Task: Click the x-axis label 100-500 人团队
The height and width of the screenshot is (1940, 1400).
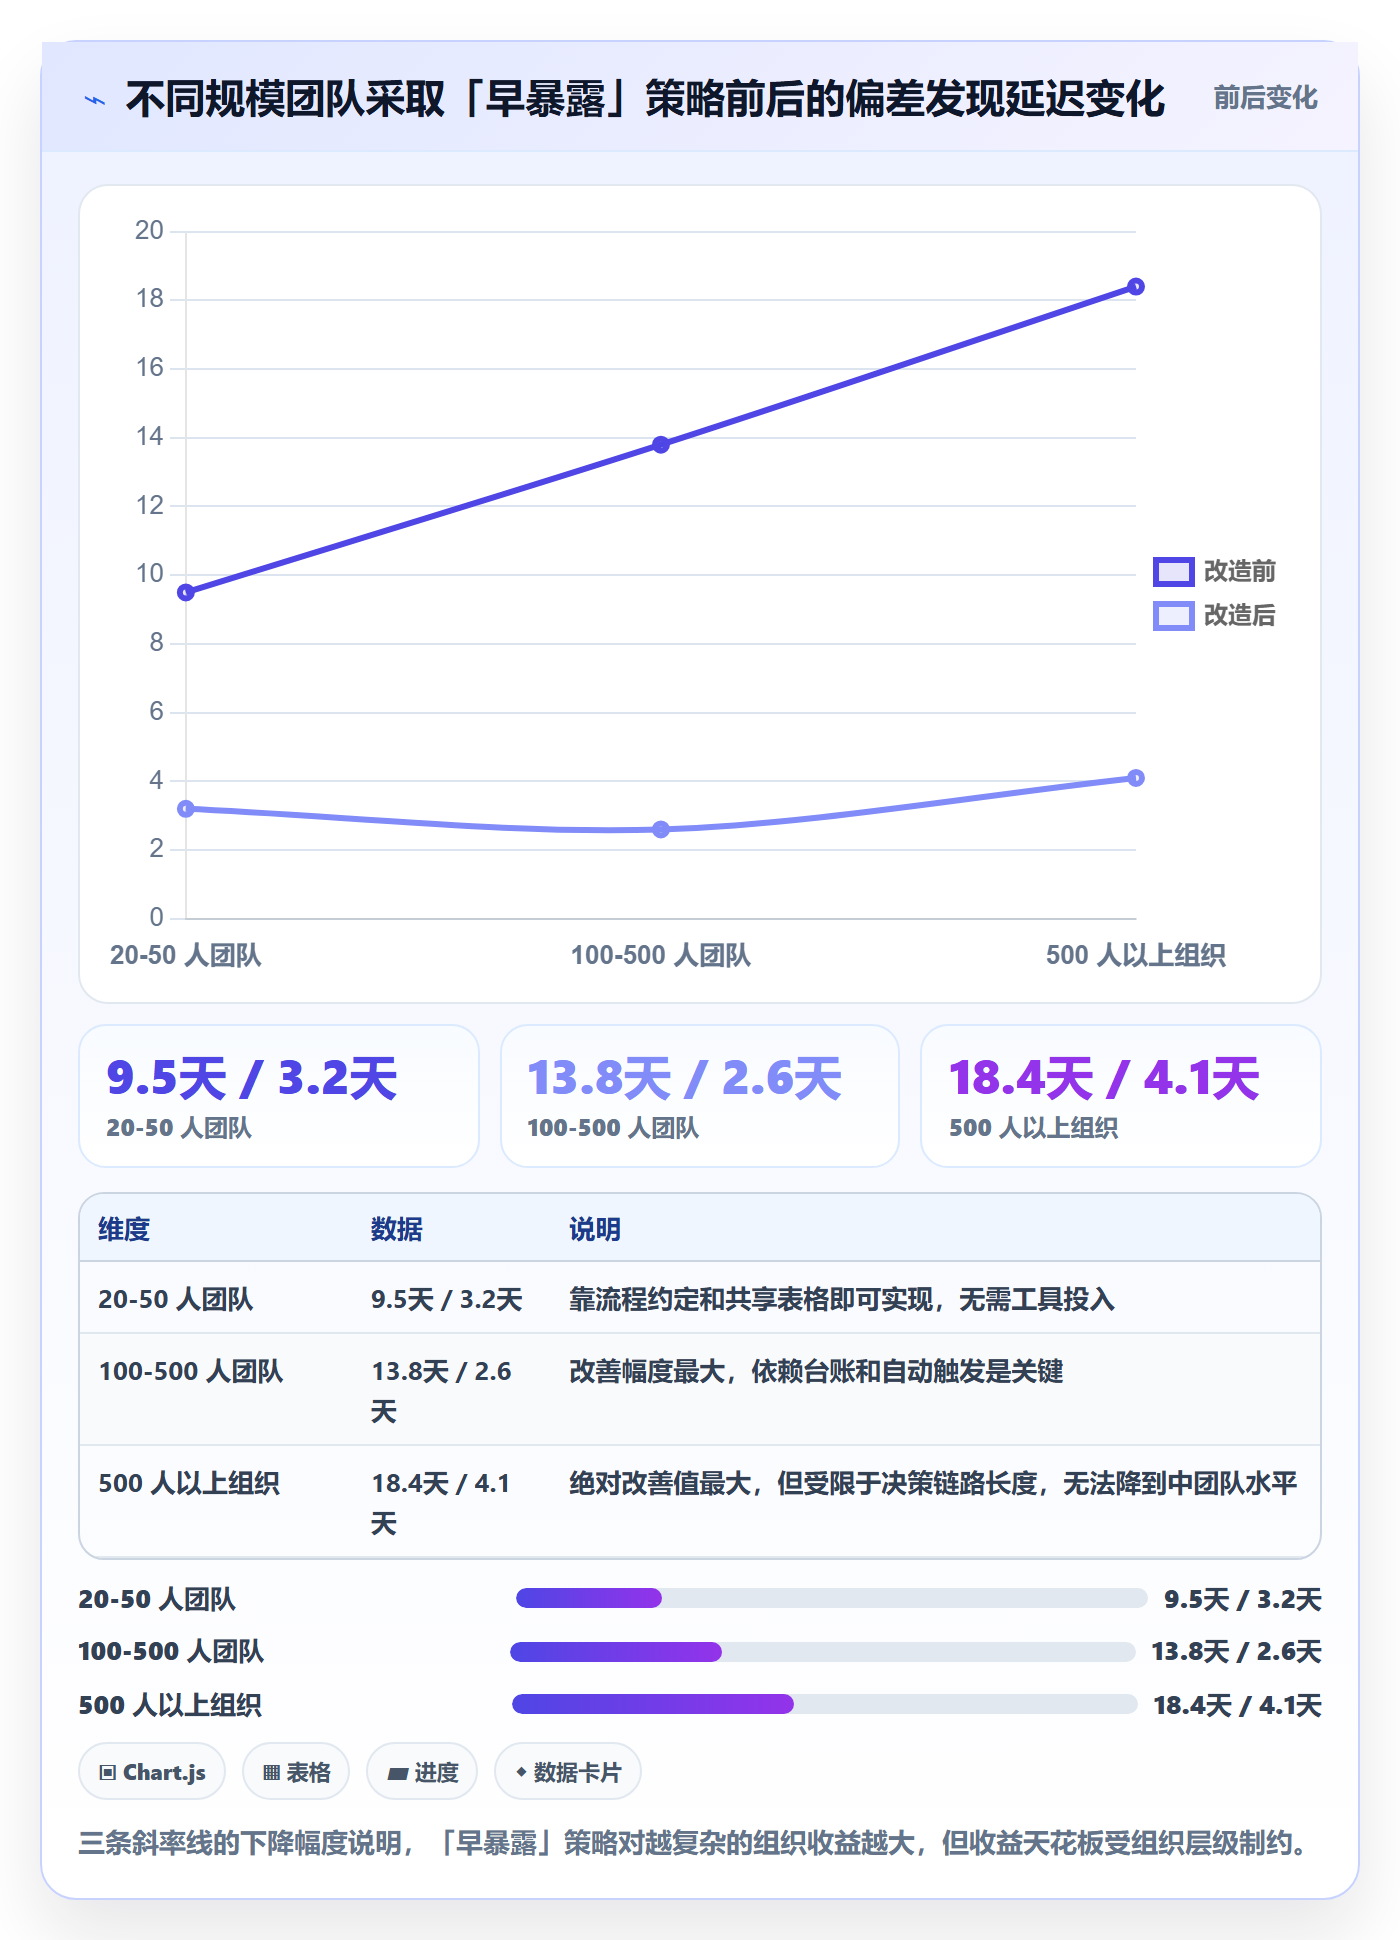Action: point(661,955)
